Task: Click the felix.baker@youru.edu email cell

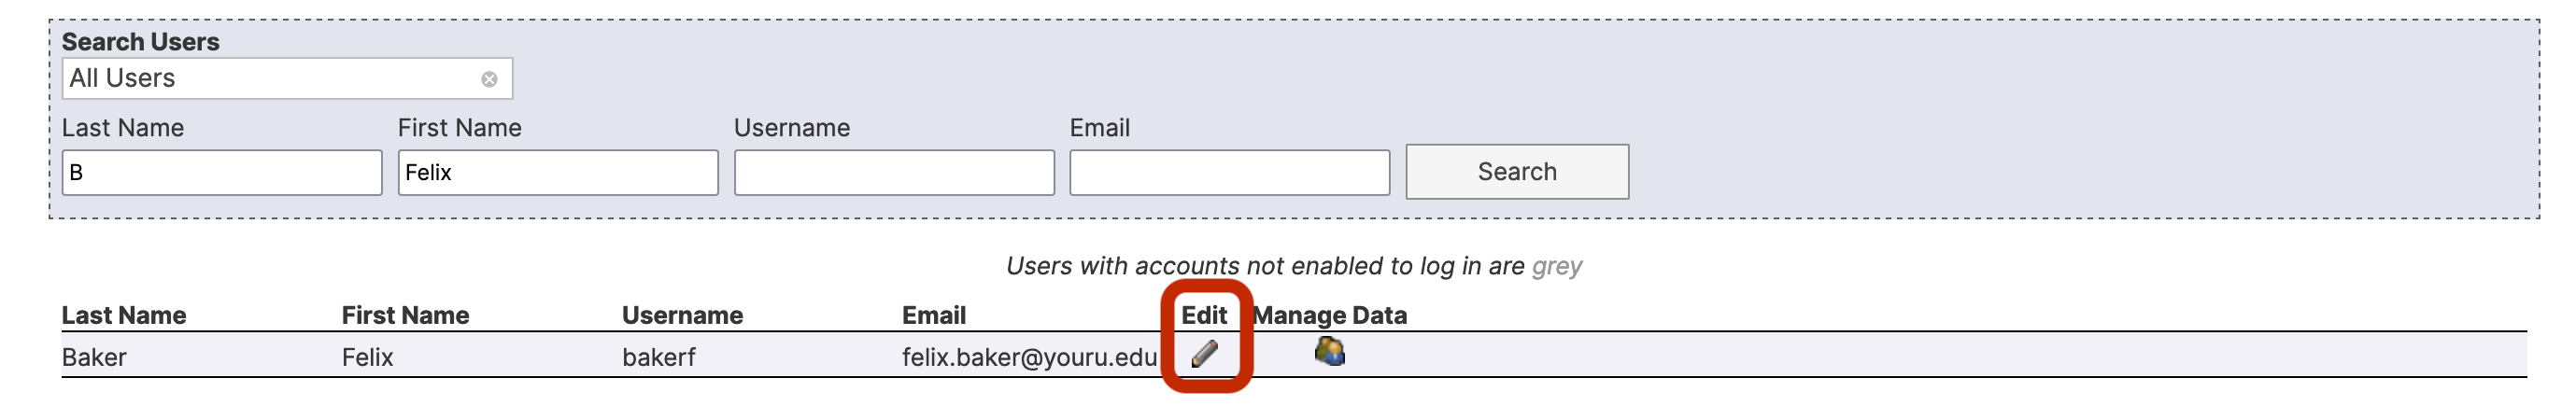Action: [1029, 357]
